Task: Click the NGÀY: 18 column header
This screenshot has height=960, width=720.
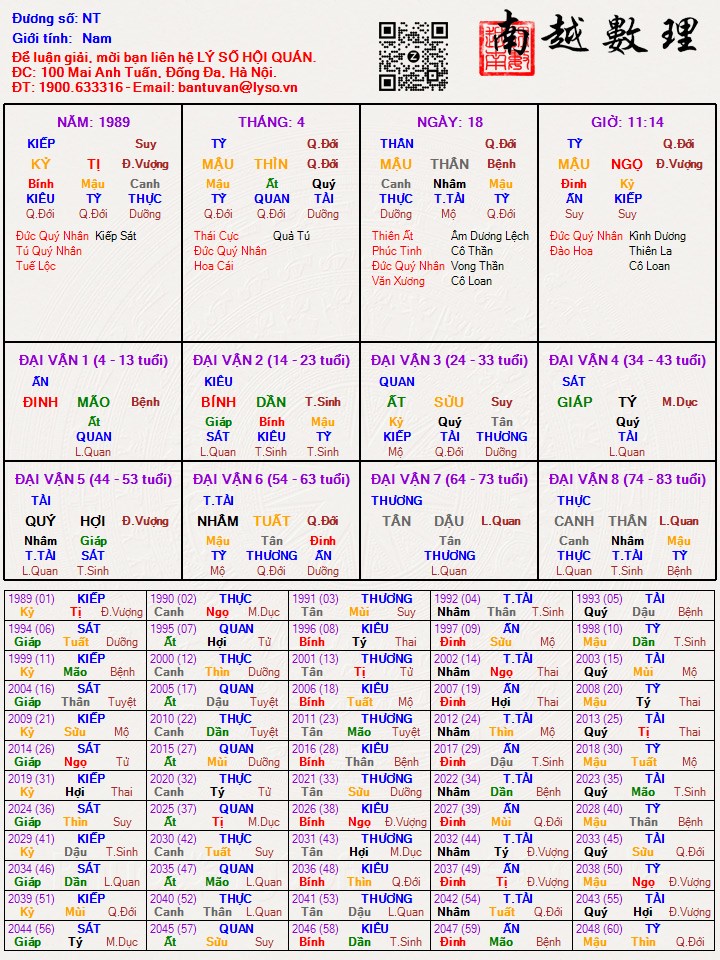Action: click(449, 122)
